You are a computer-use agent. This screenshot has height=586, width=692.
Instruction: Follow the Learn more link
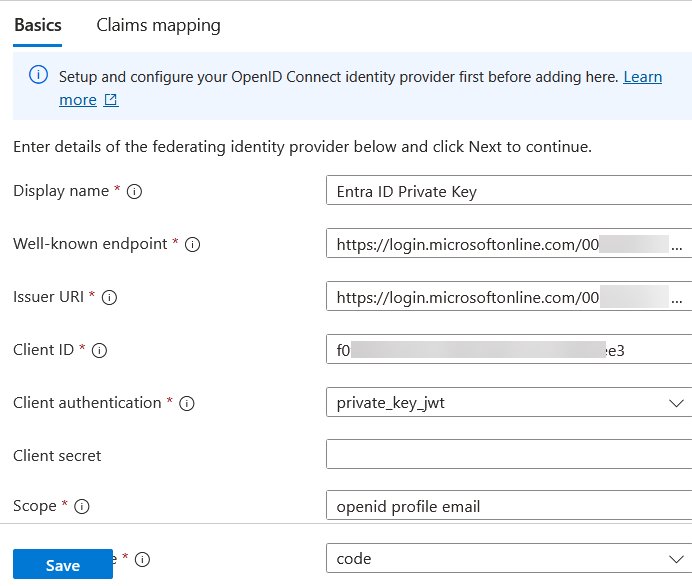point(643,77)
